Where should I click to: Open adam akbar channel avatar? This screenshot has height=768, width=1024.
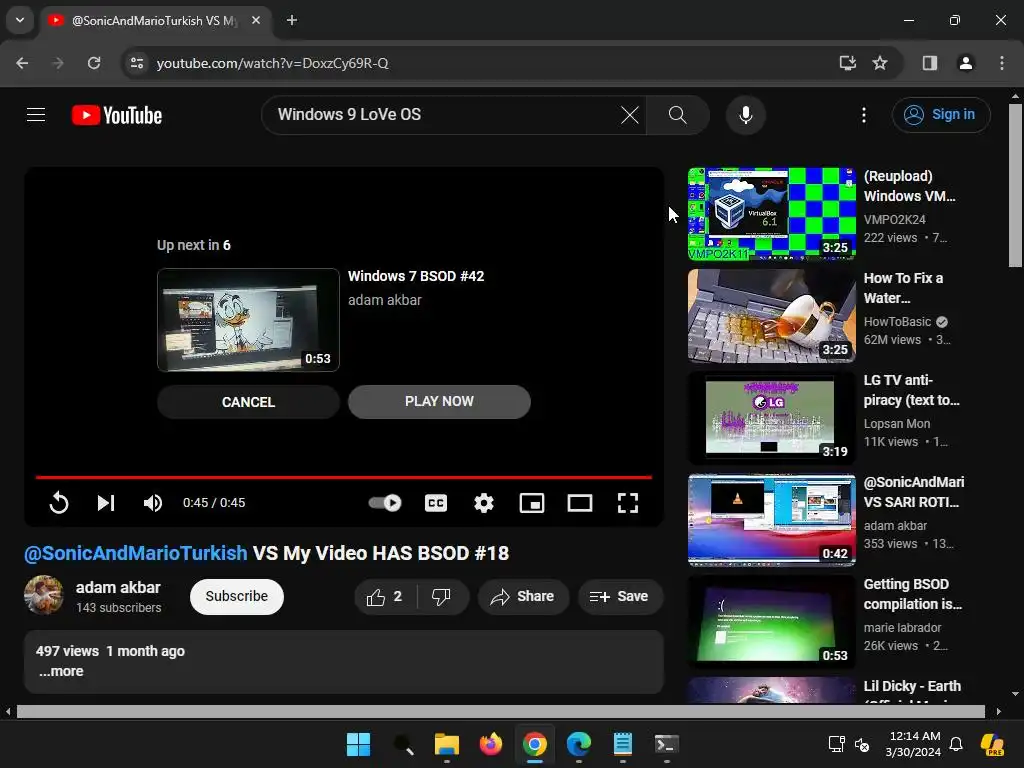44,595
